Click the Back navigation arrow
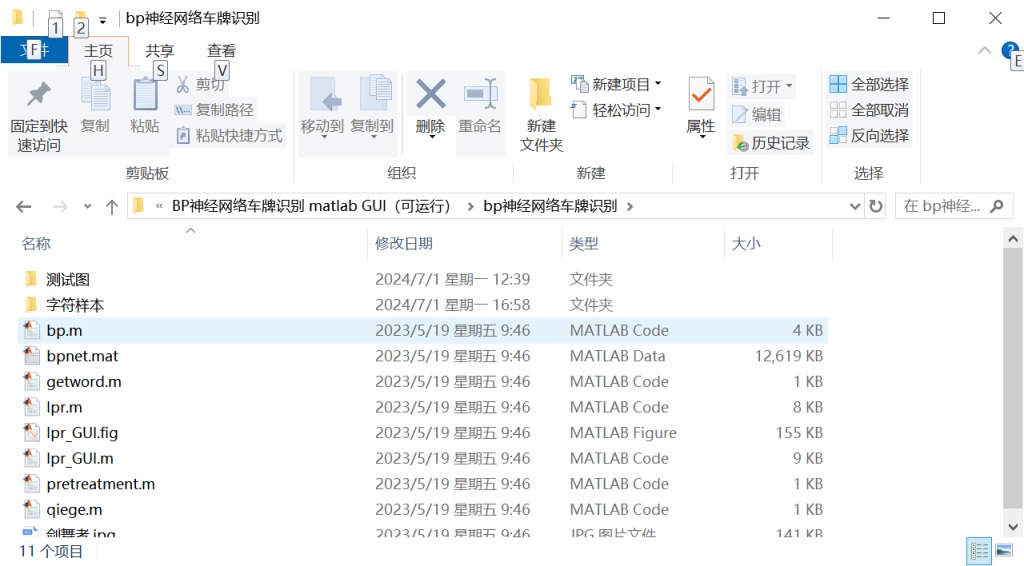Viewport: 1024px width, 566px height. (24, 207)
